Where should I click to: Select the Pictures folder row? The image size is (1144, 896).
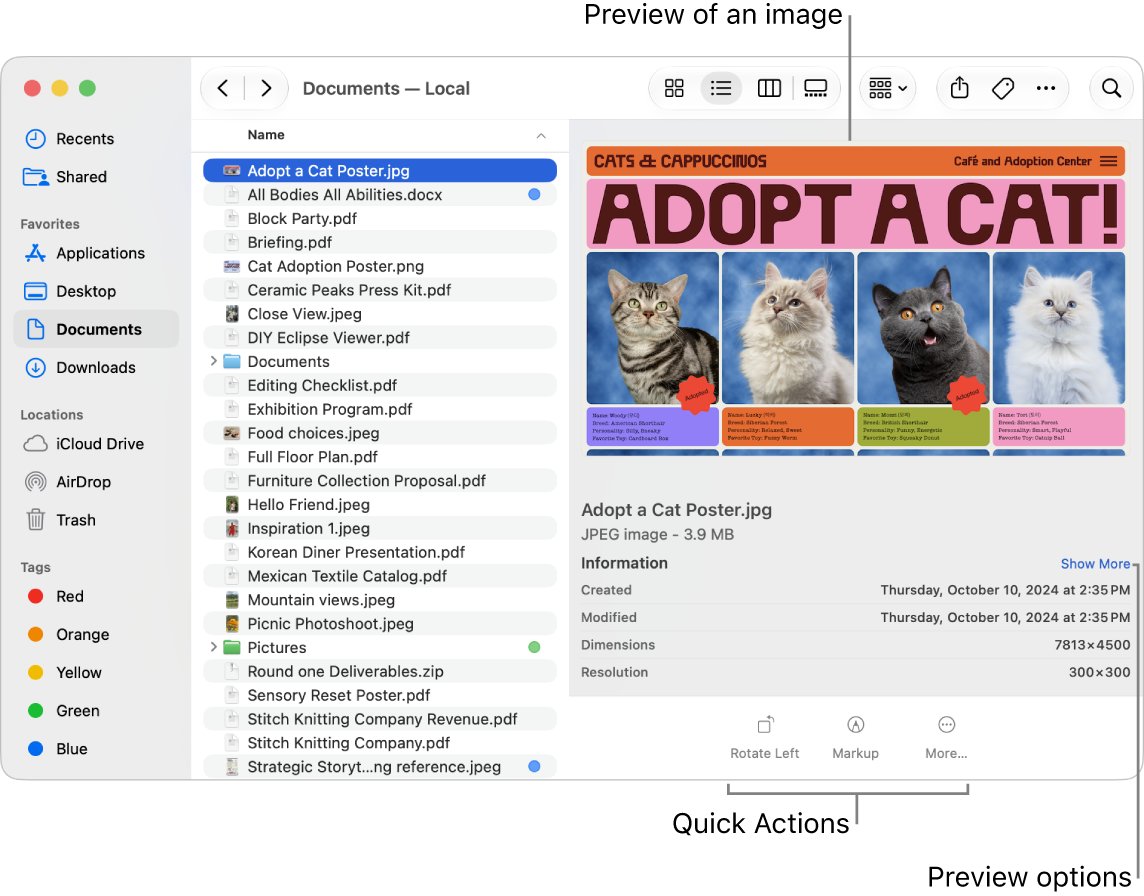[x=379, y=647]
